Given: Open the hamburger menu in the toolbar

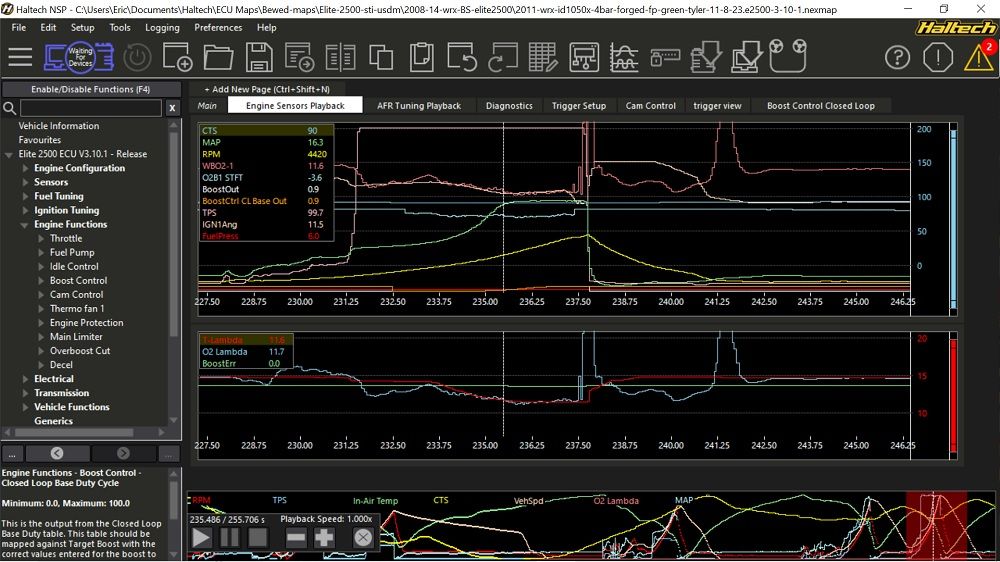Looking at the screenshot, I should 20,56.
